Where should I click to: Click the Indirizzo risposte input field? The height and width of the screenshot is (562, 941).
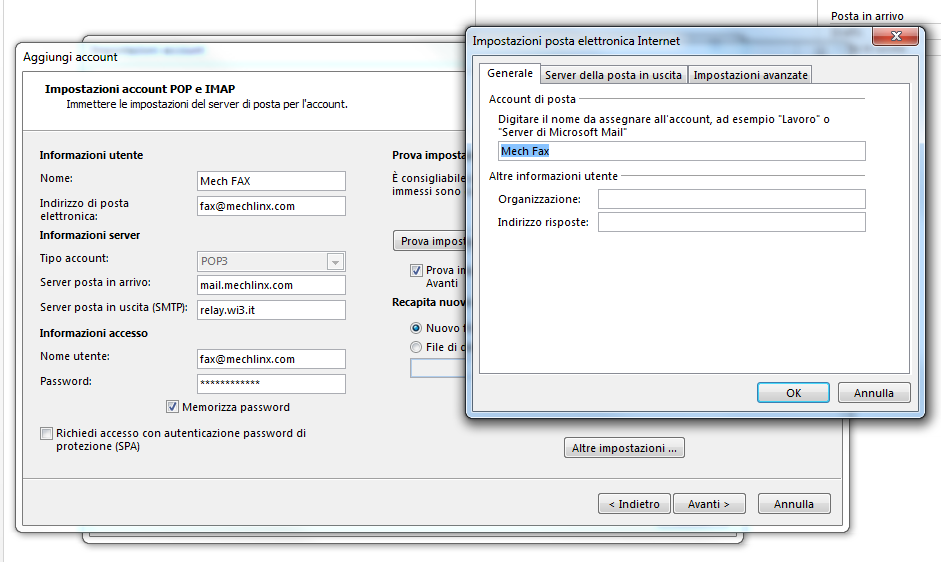(x=731, y=222)
